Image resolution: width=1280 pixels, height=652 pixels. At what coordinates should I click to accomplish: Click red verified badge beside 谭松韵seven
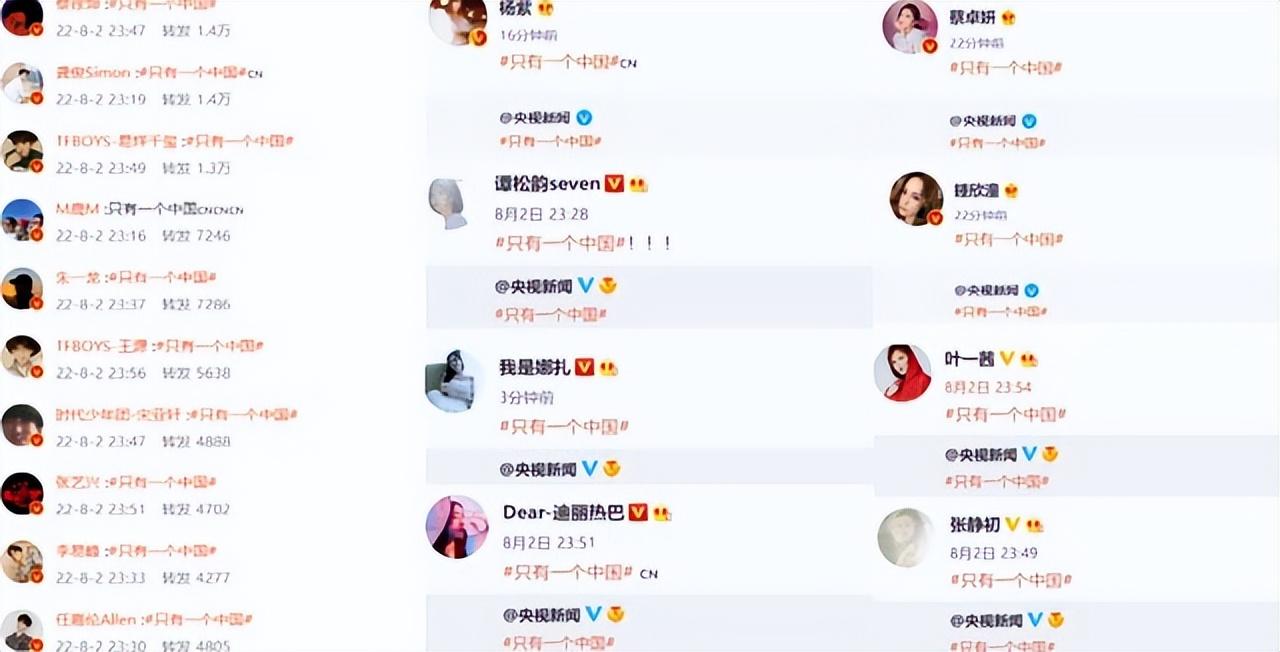point(614,184)
